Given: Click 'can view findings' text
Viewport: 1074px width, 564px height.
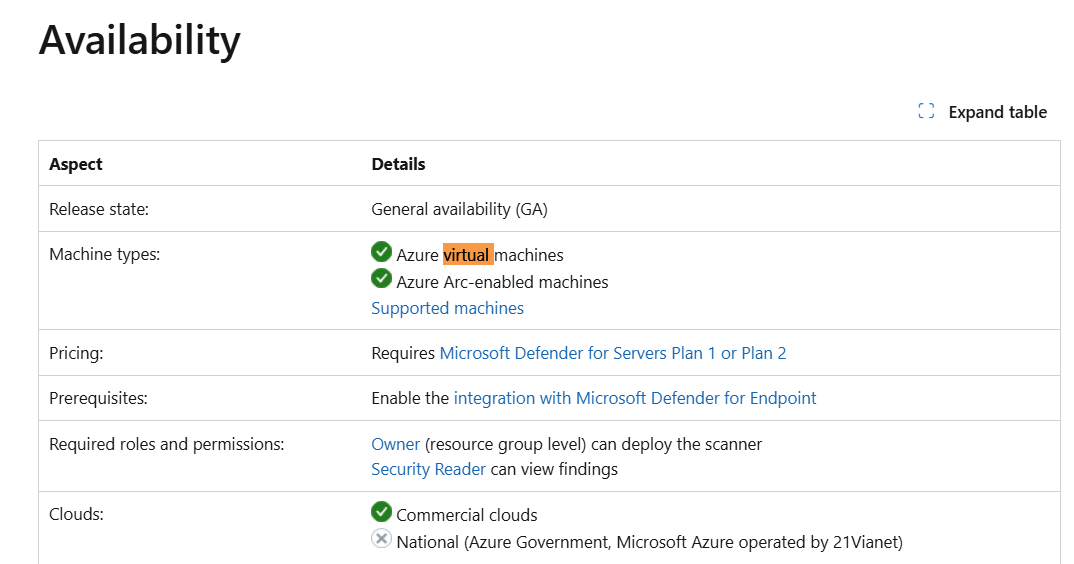Looking at the screenshot, I should click(x=554, y=469).
